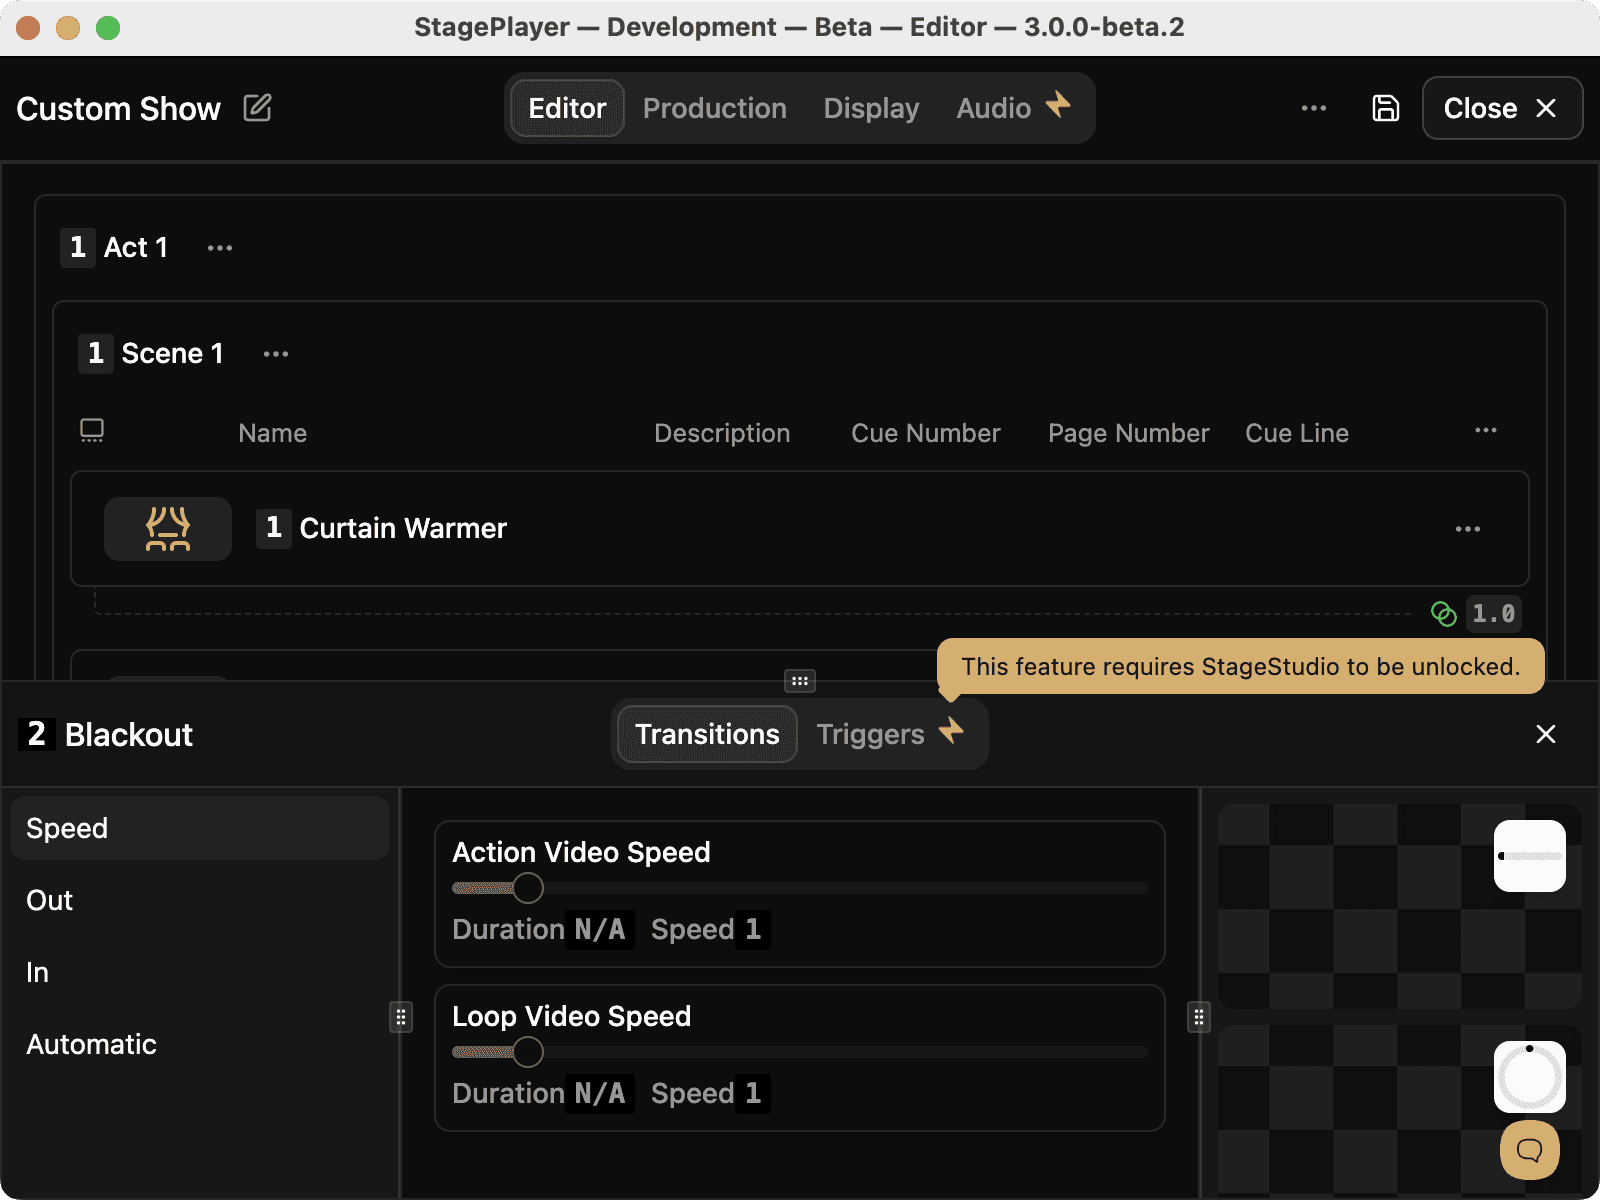Open Act 1 options ellipsis
Image resolution: width=1600 pixels, height=1200 pixels.
(220, 248)
